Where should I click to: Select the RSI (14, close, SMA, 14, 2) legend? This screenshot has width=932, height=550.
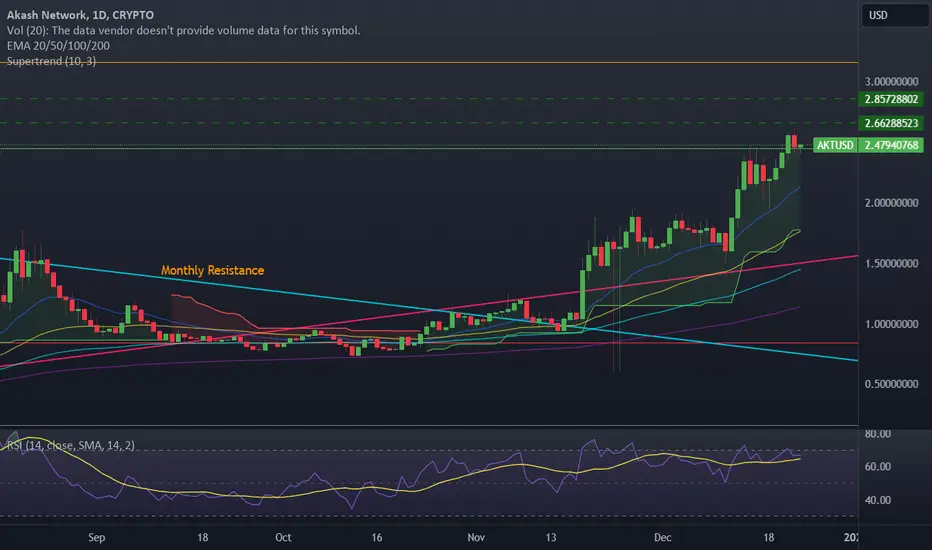(x=71, y=445)
